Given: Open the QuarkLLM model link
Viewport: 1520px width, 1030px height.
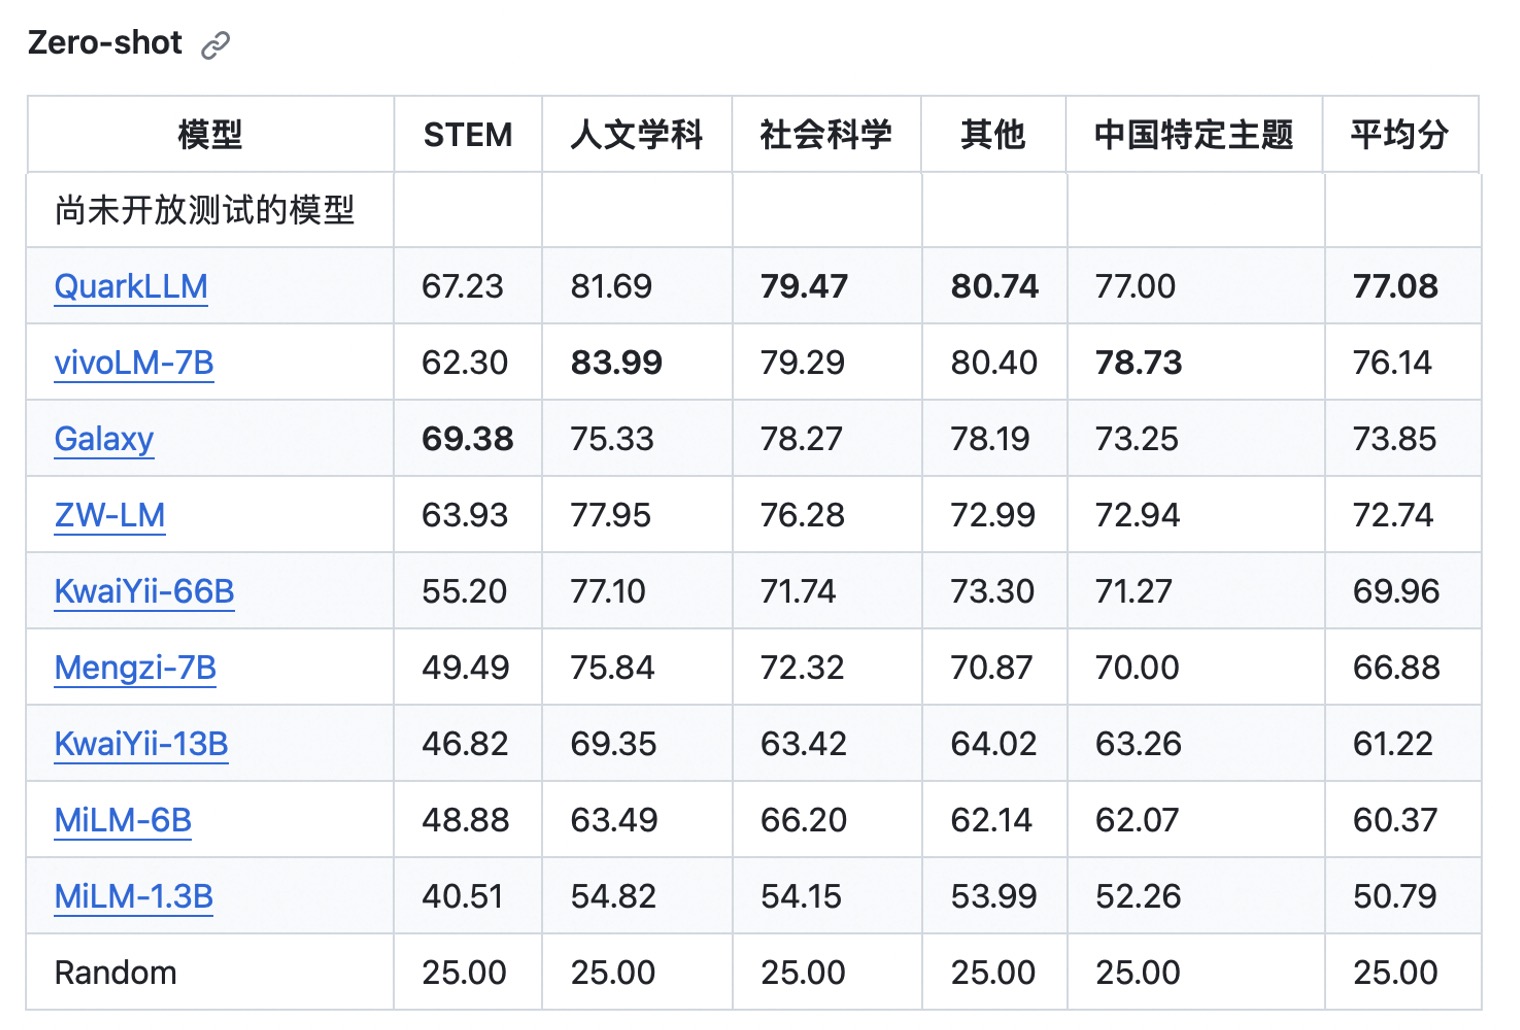Looking at the screenshot, I should pos(131,286).
